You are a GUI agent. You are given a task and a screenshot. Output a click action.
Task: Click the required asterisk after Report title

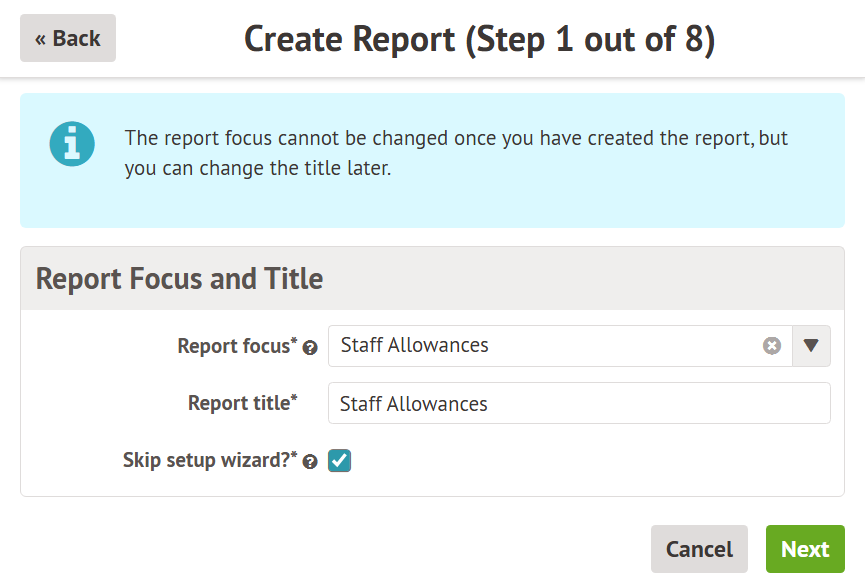294,400
